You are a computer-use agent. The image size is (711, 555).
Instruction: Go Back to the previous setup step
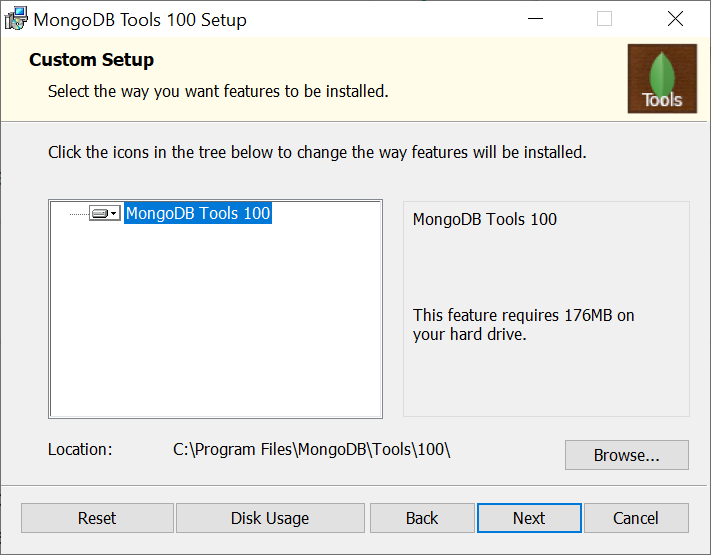click(422, 518)
